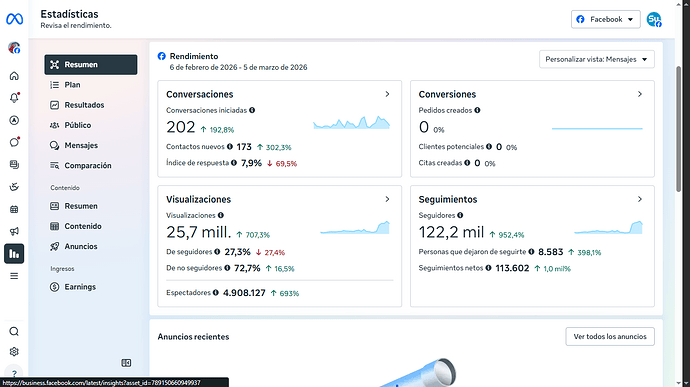
Task: Click the Visualizaciones card title
Action: point(198,199)
